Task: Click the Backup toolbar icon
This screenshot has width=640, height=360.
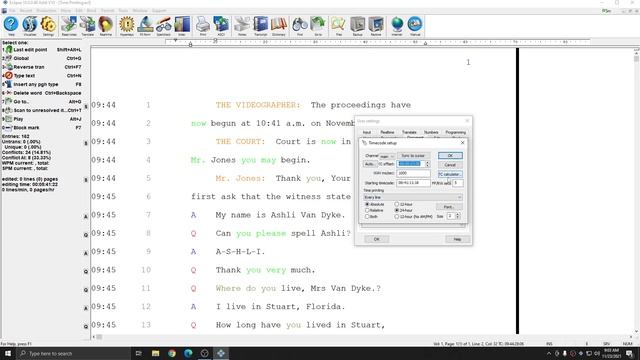Action: coord(358,25)
